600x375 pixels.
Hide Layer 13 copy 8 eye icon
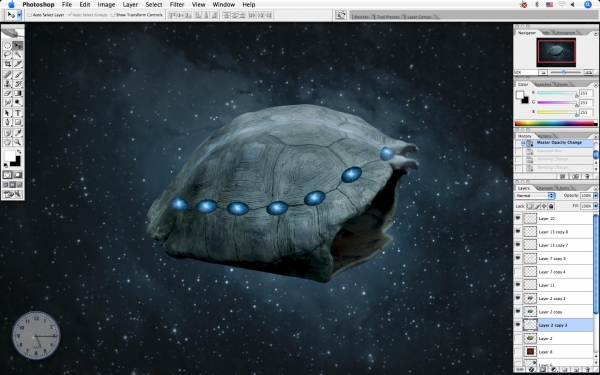pyautogui.click(x=518, y=232)
